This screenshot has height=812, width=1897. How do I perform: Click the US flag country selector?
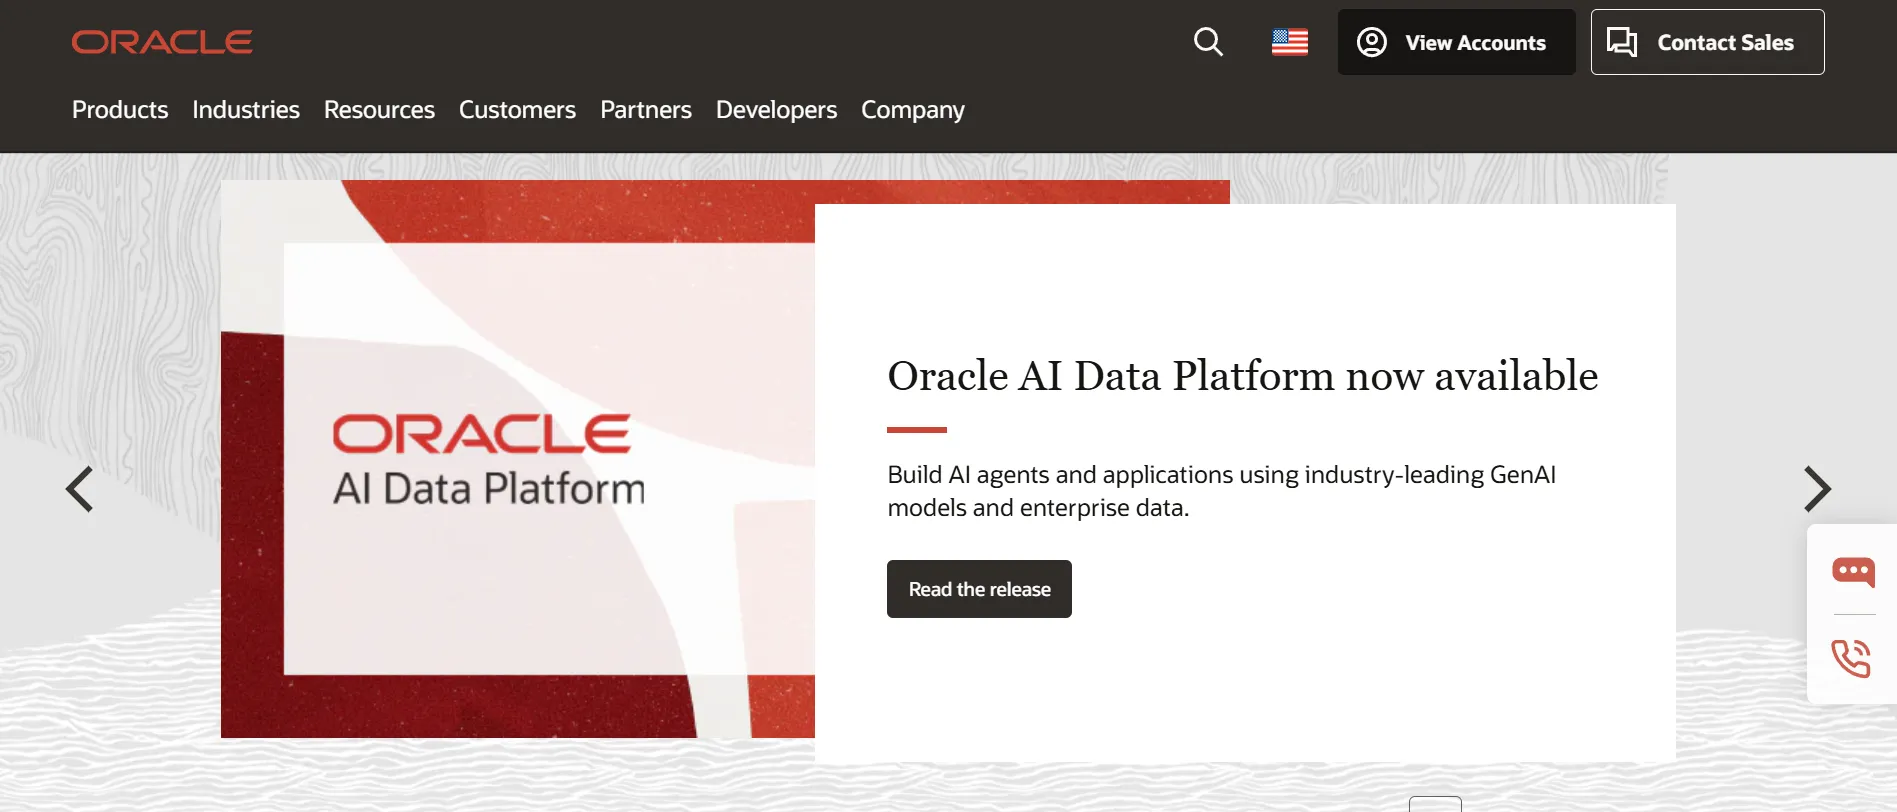[x=1289, y=42]
